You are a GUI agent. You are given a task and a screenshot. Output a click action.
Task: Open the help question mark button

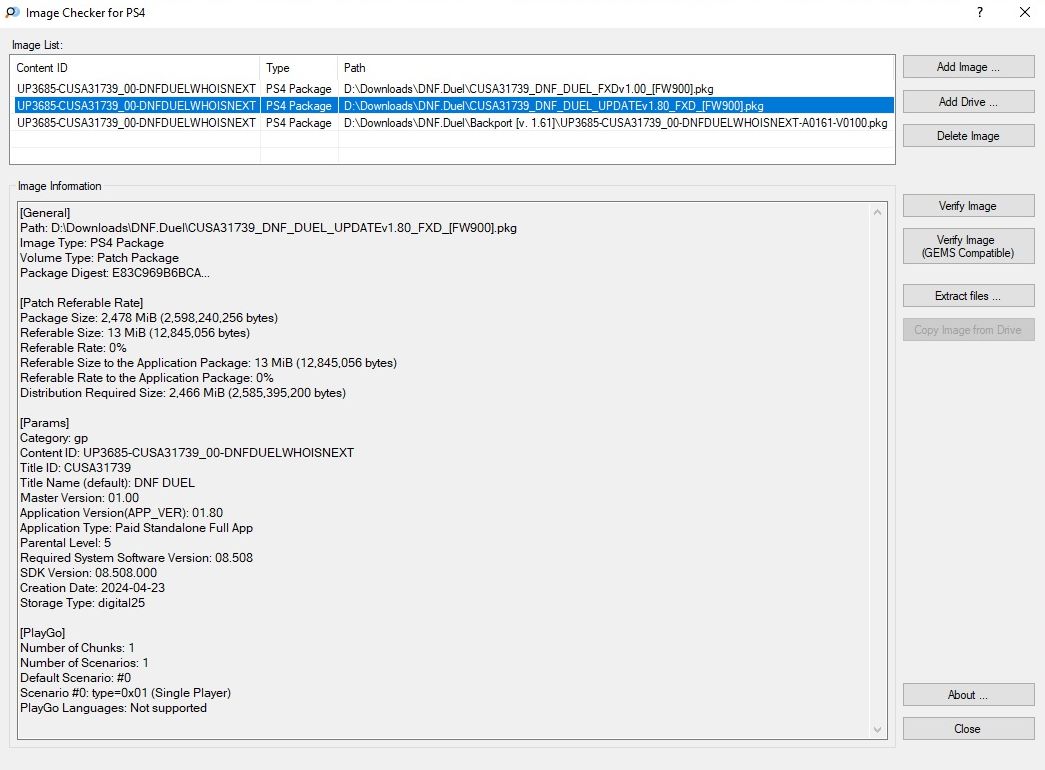(980, 13)
